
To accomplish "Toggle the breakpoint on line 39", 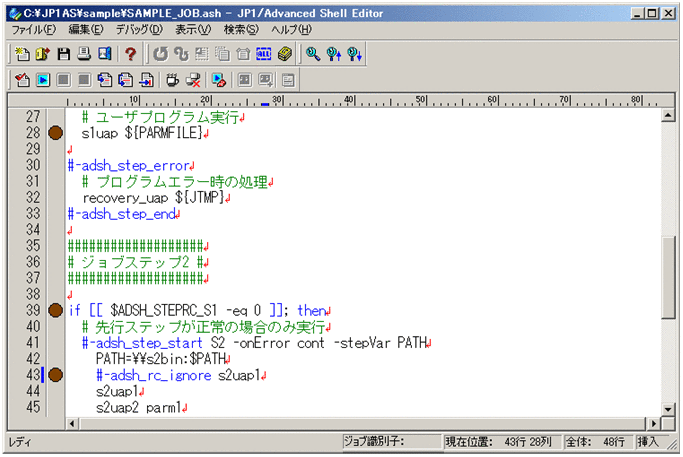I will tap(55, 310).
